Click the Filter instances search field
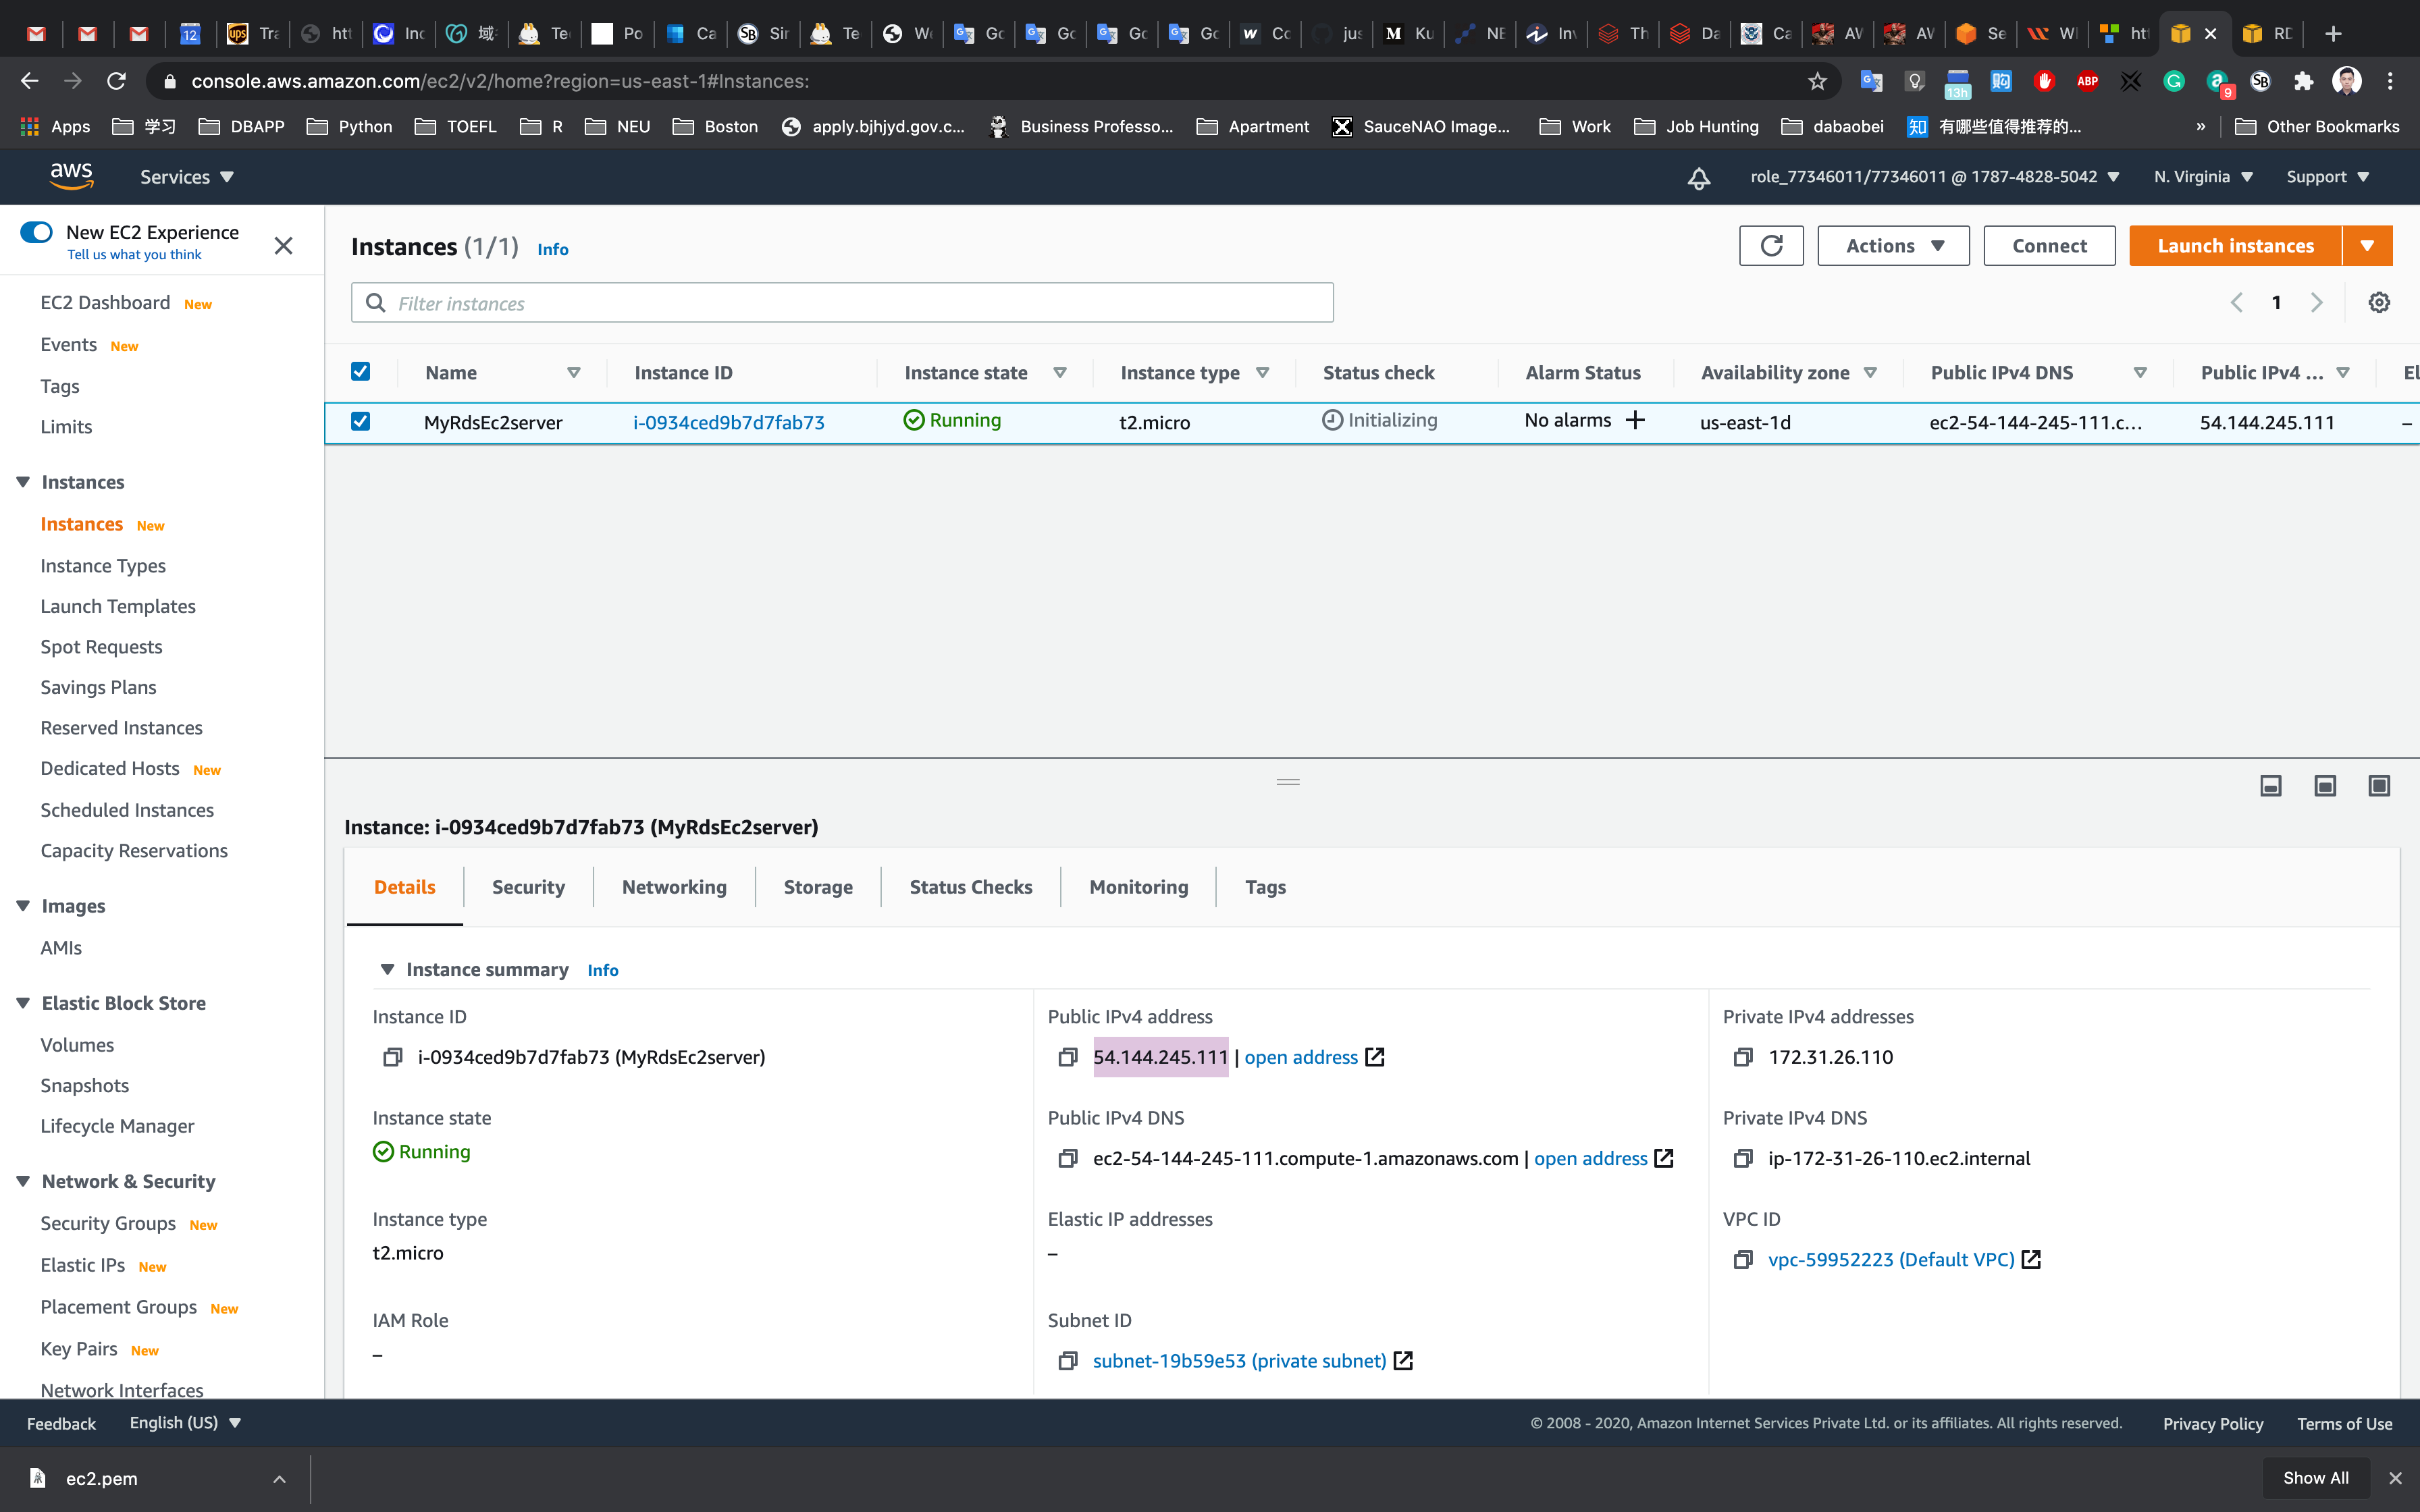 pyautogui.click(x=842, y=303)
